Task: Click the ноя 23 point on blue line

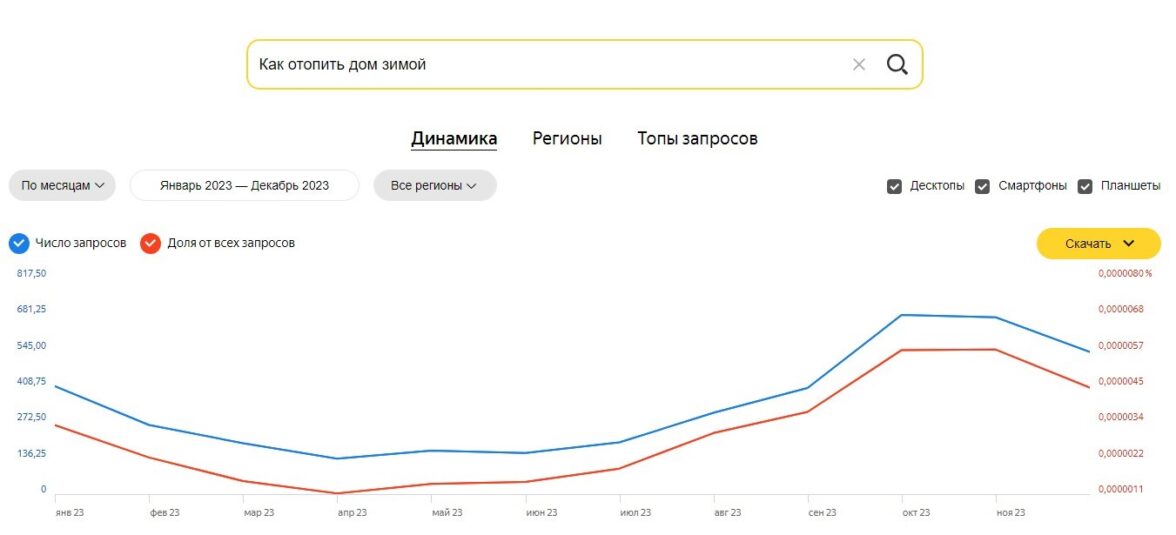Action: coord(996,318)
